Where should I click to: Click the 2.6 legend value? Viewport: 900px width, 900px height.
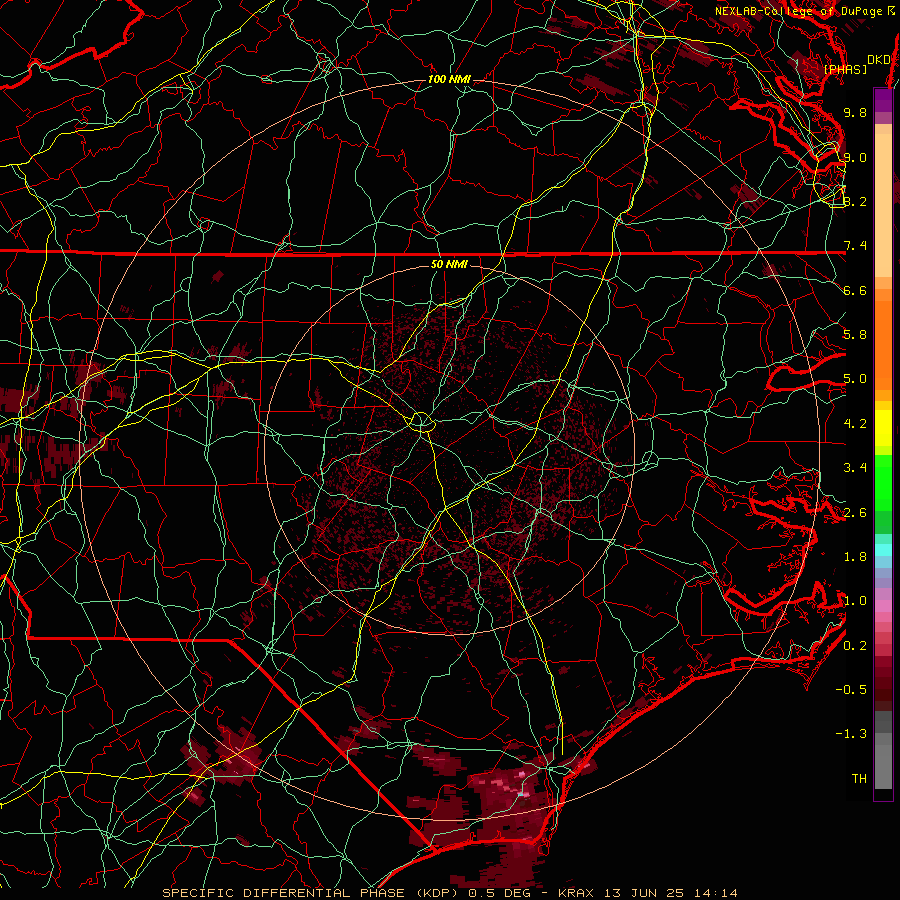[x=855, y=512]
